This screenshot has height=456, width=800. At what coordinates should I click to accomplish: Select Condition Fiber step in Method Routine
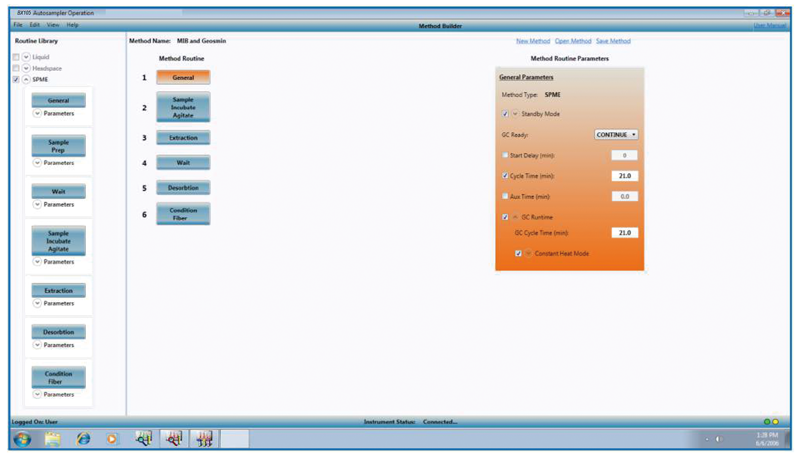pyautogui.click(x=183, y=213)
